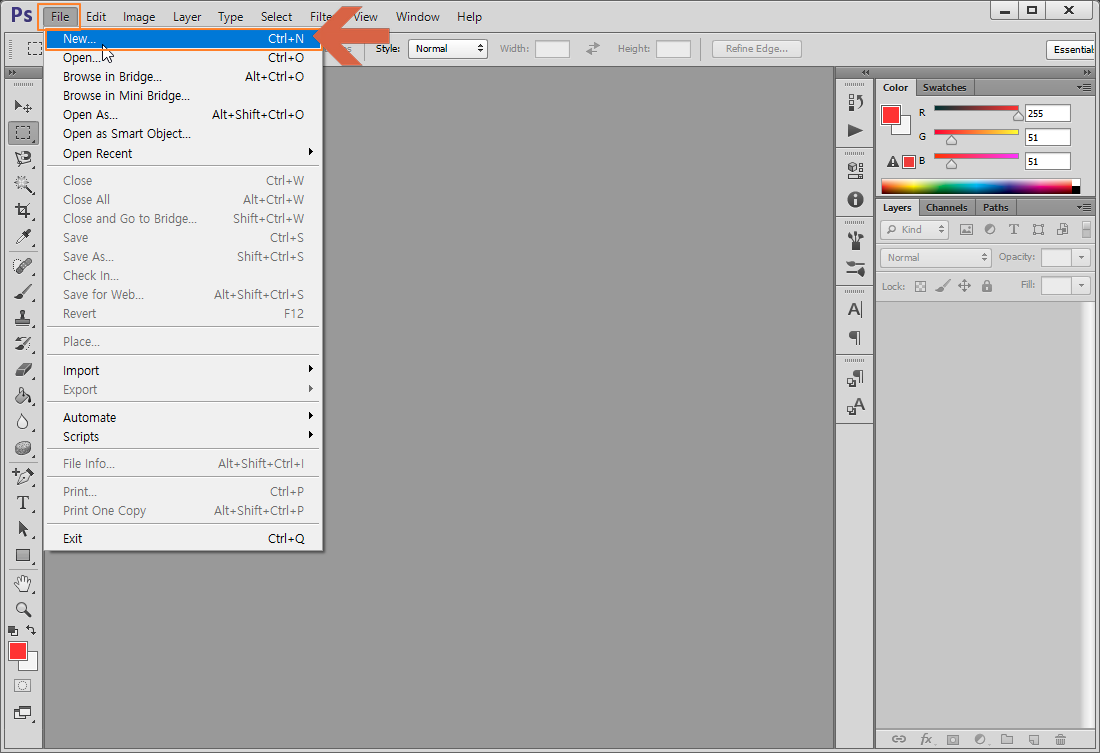Switch to the Swatches tab

tap(944, 88)
